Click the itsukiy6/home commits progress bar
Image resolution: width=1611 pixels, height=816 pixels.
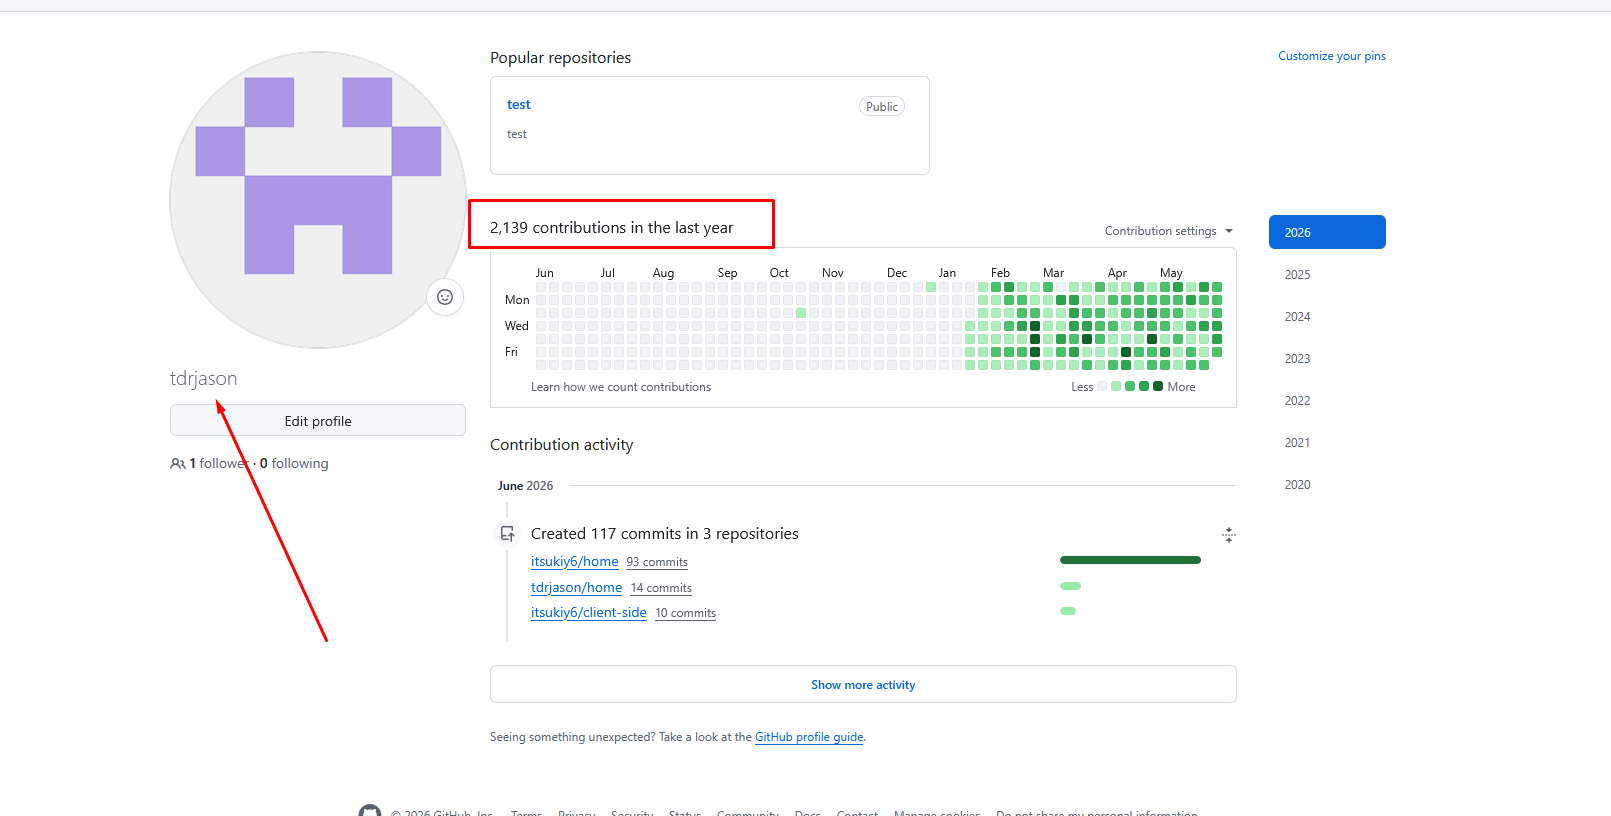[1130, 560]
